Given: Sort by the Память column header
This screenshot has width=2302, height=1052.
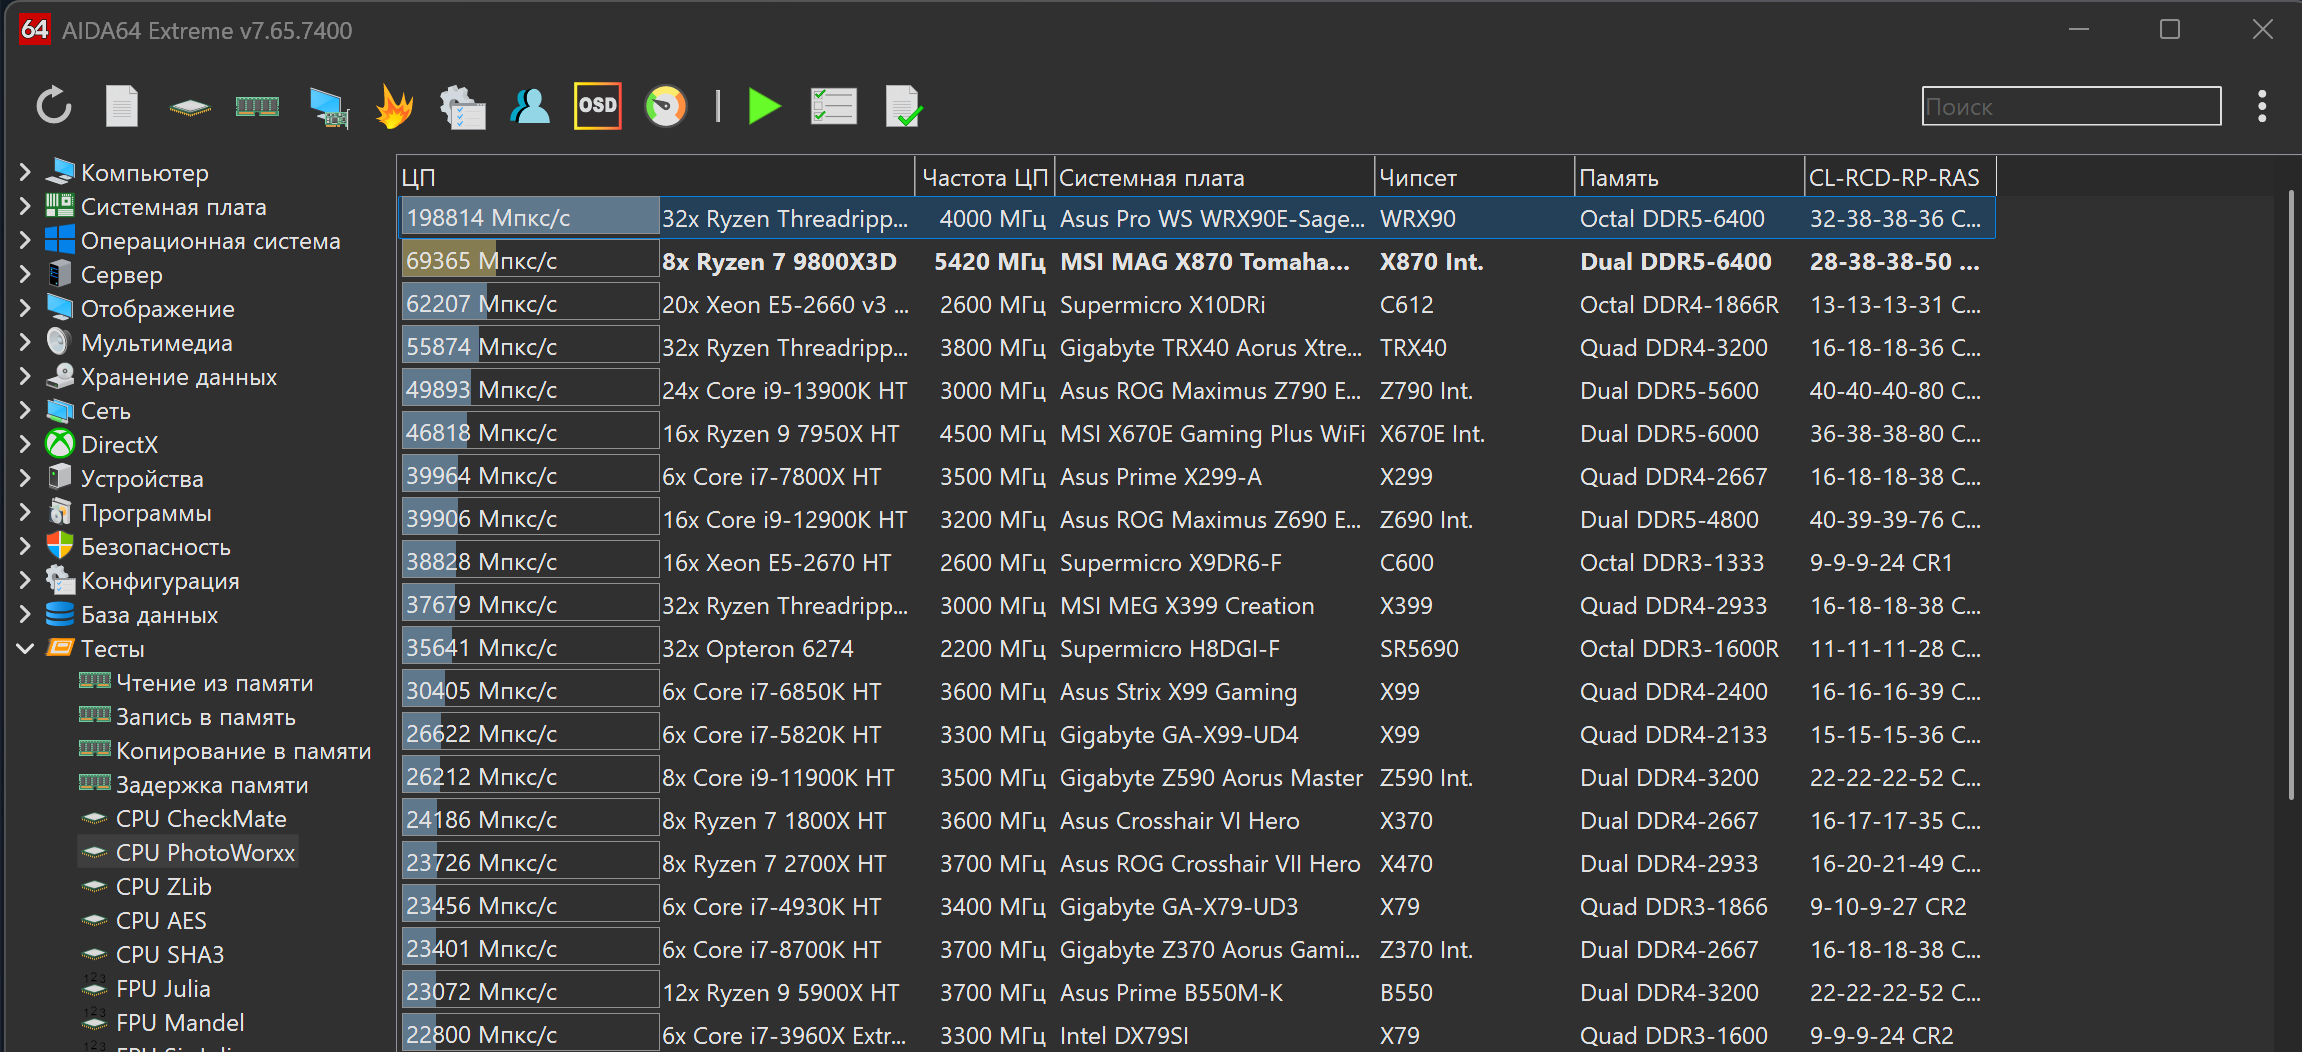Looking at the screenshot, I should tap(1690, 177).
